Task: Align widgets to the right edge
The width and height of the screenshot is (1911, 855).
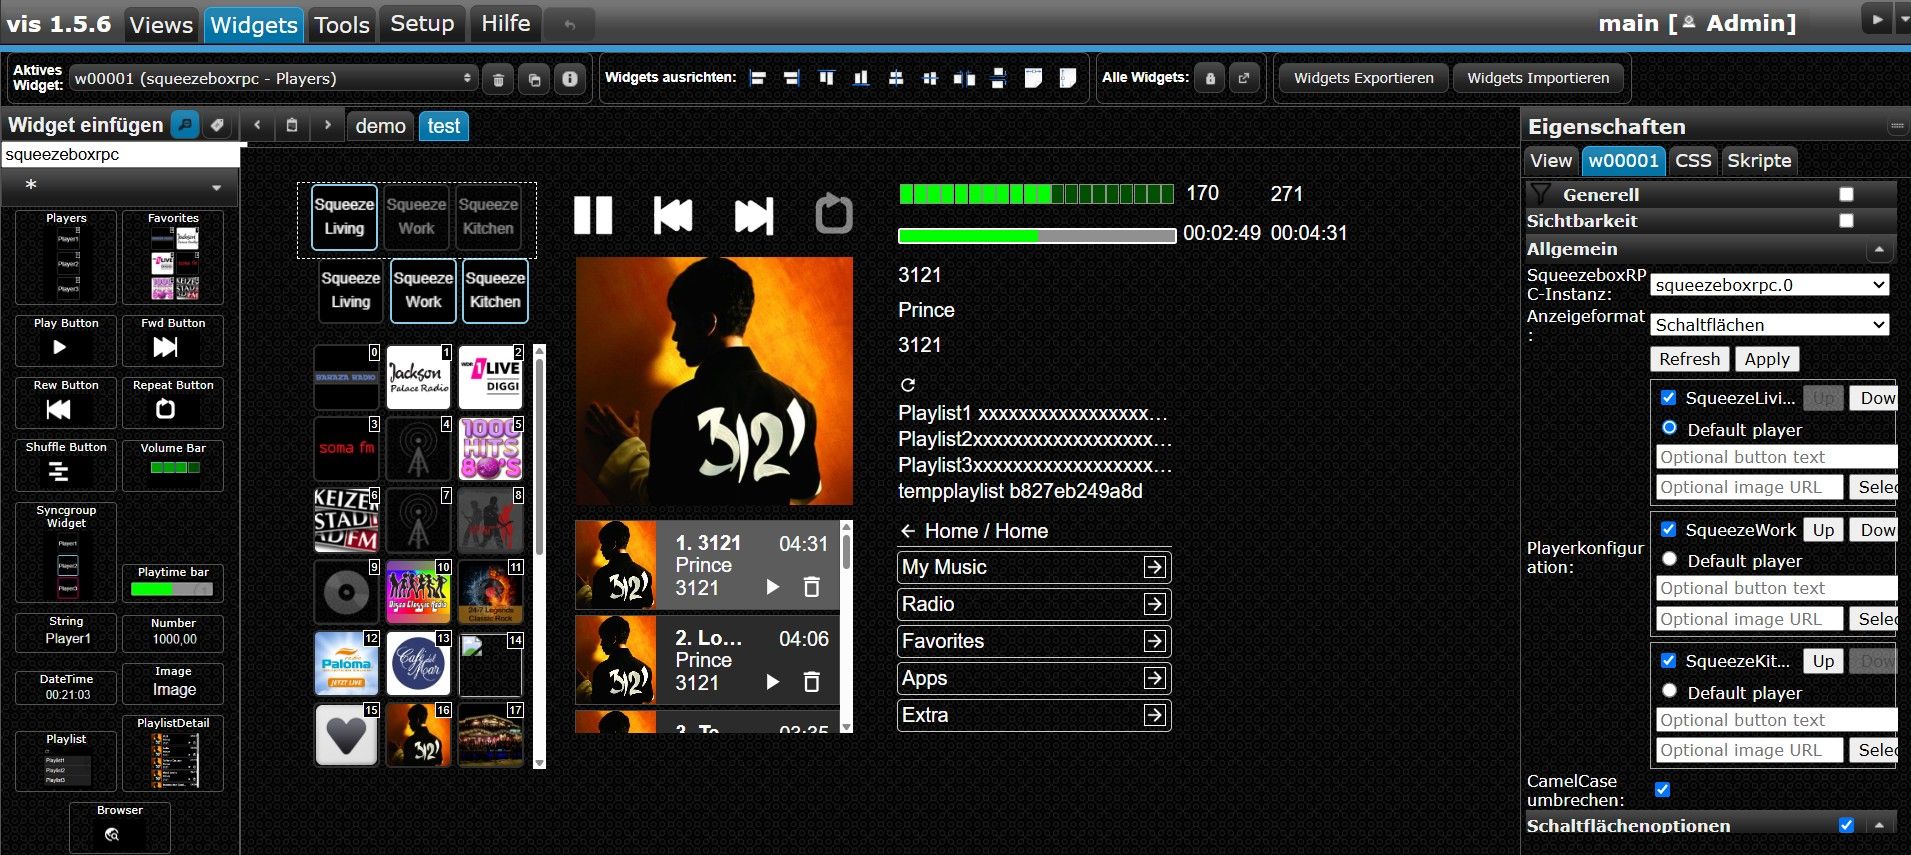Action: (792, 78)
